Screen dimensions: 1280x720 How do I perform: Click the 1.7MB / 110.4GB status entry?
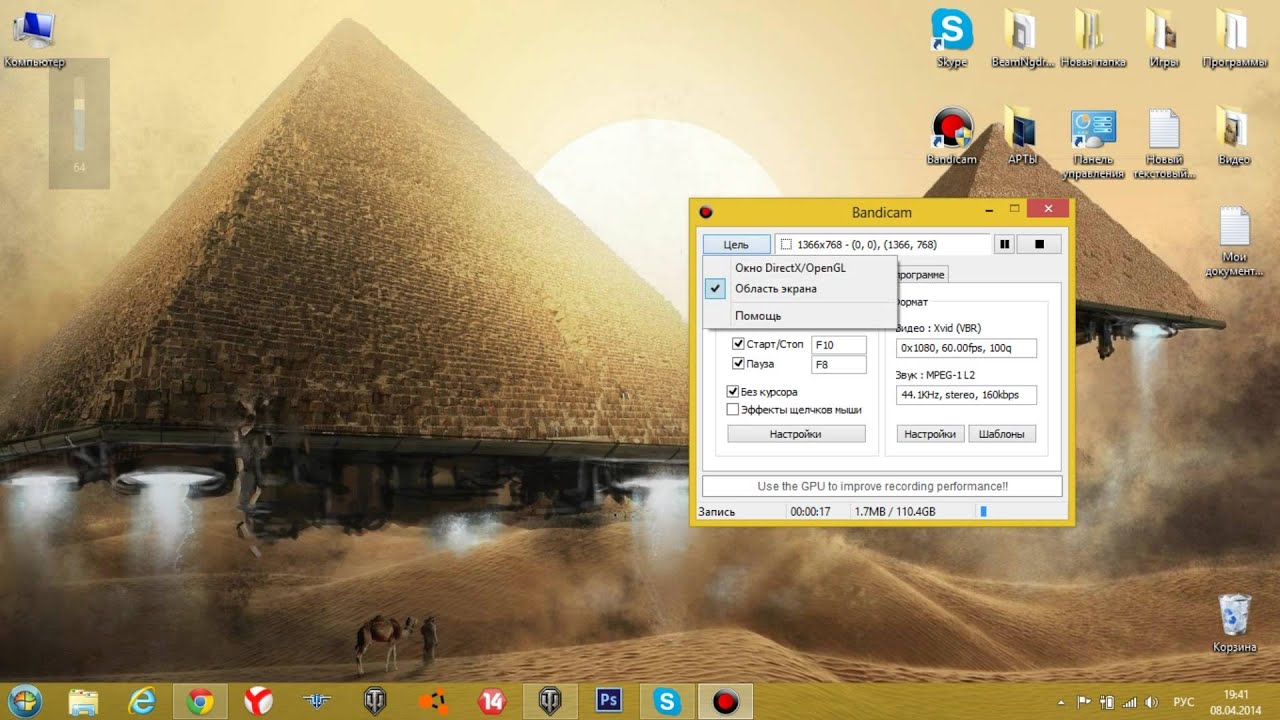[895, 512]
